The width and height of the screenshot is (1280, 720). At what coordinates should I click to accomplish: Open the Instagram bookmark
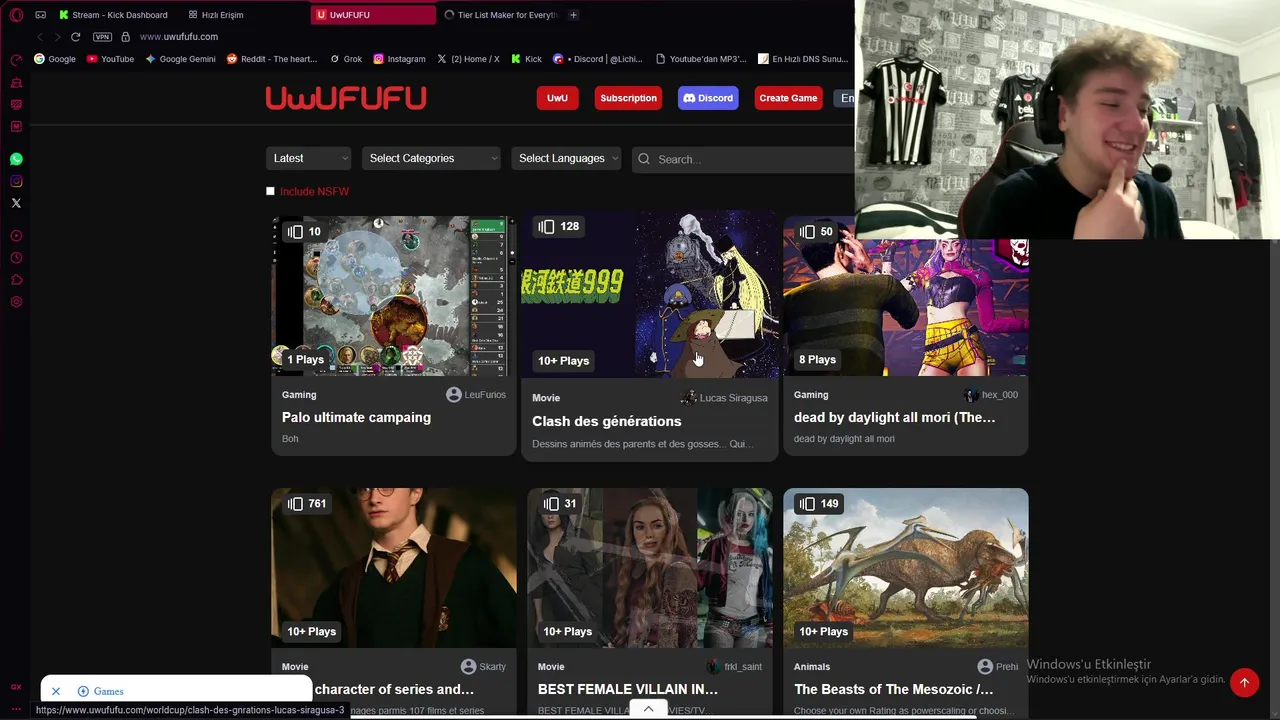399,59
